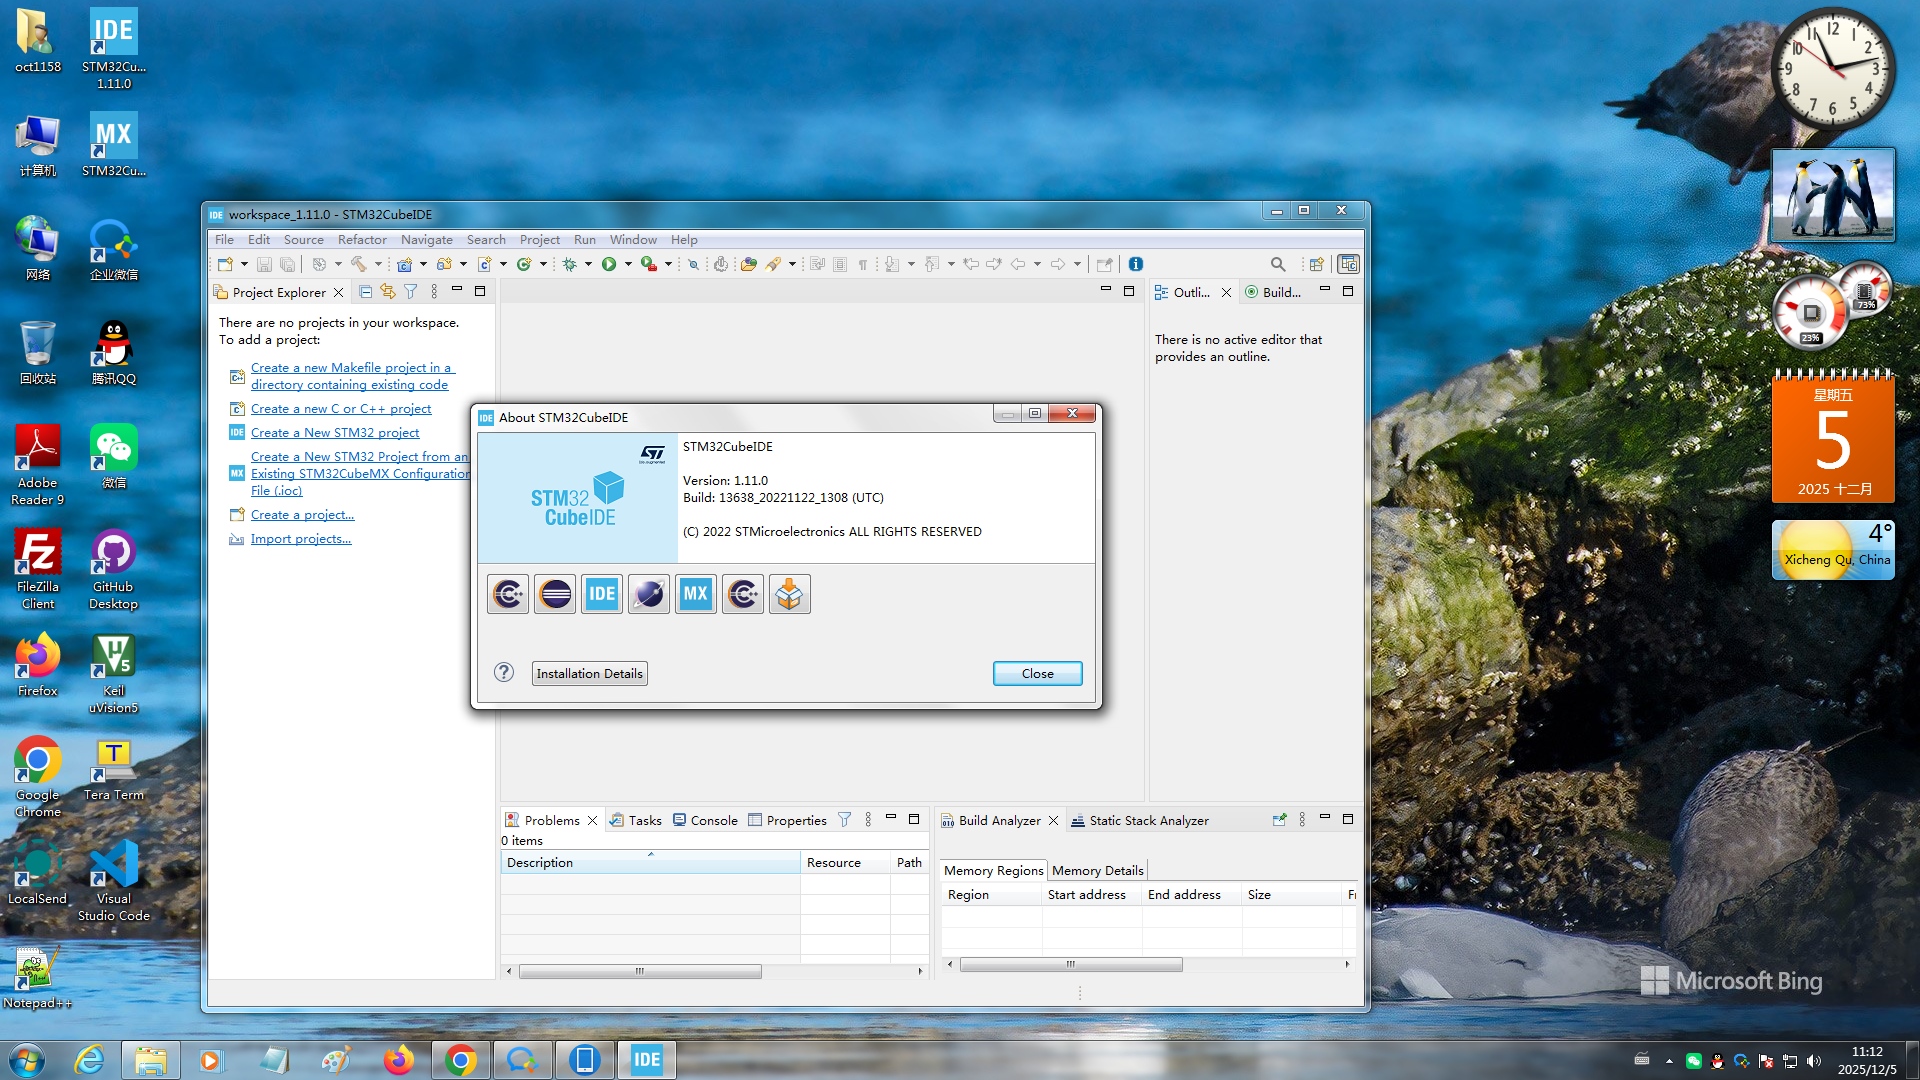Click the Problems view filter icon
Viewport: 1920px width, 1080px height.
coord(844,820)
